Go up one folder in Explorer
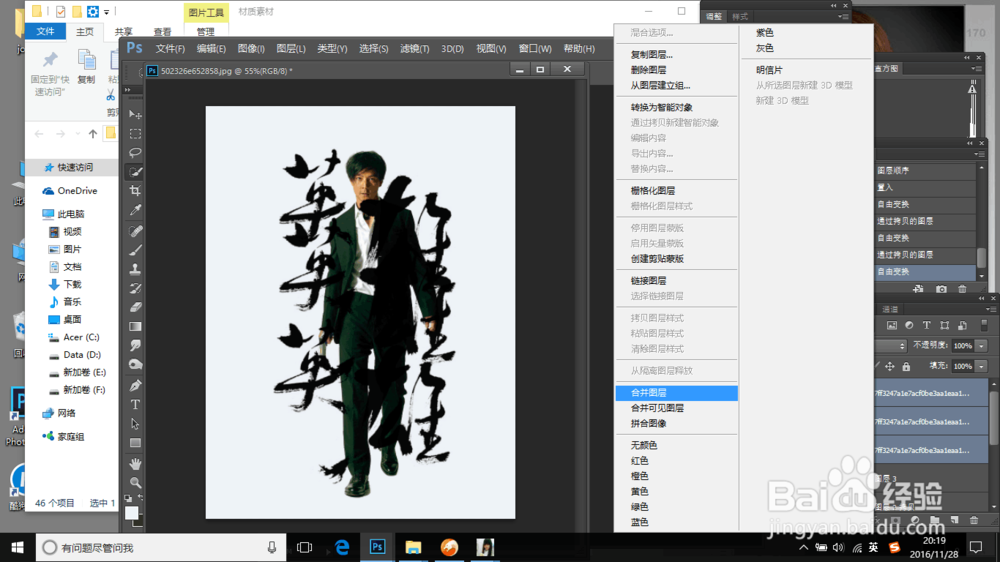 93,134
